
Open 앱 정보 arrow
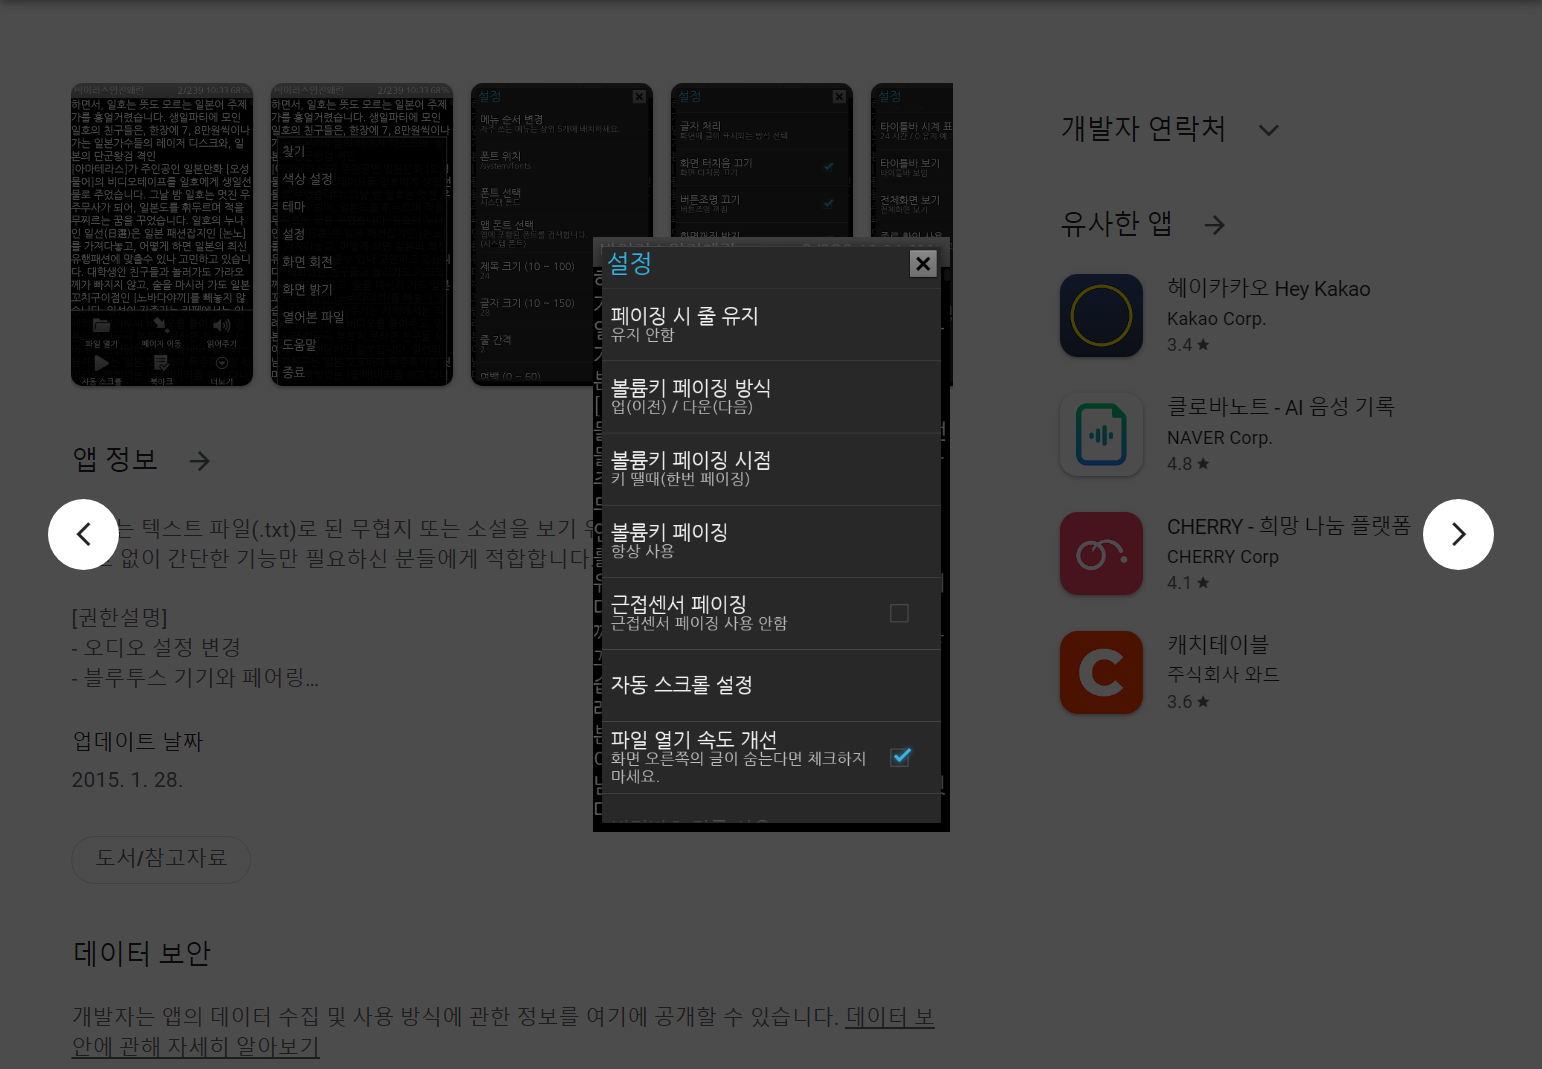coord(200,461)
